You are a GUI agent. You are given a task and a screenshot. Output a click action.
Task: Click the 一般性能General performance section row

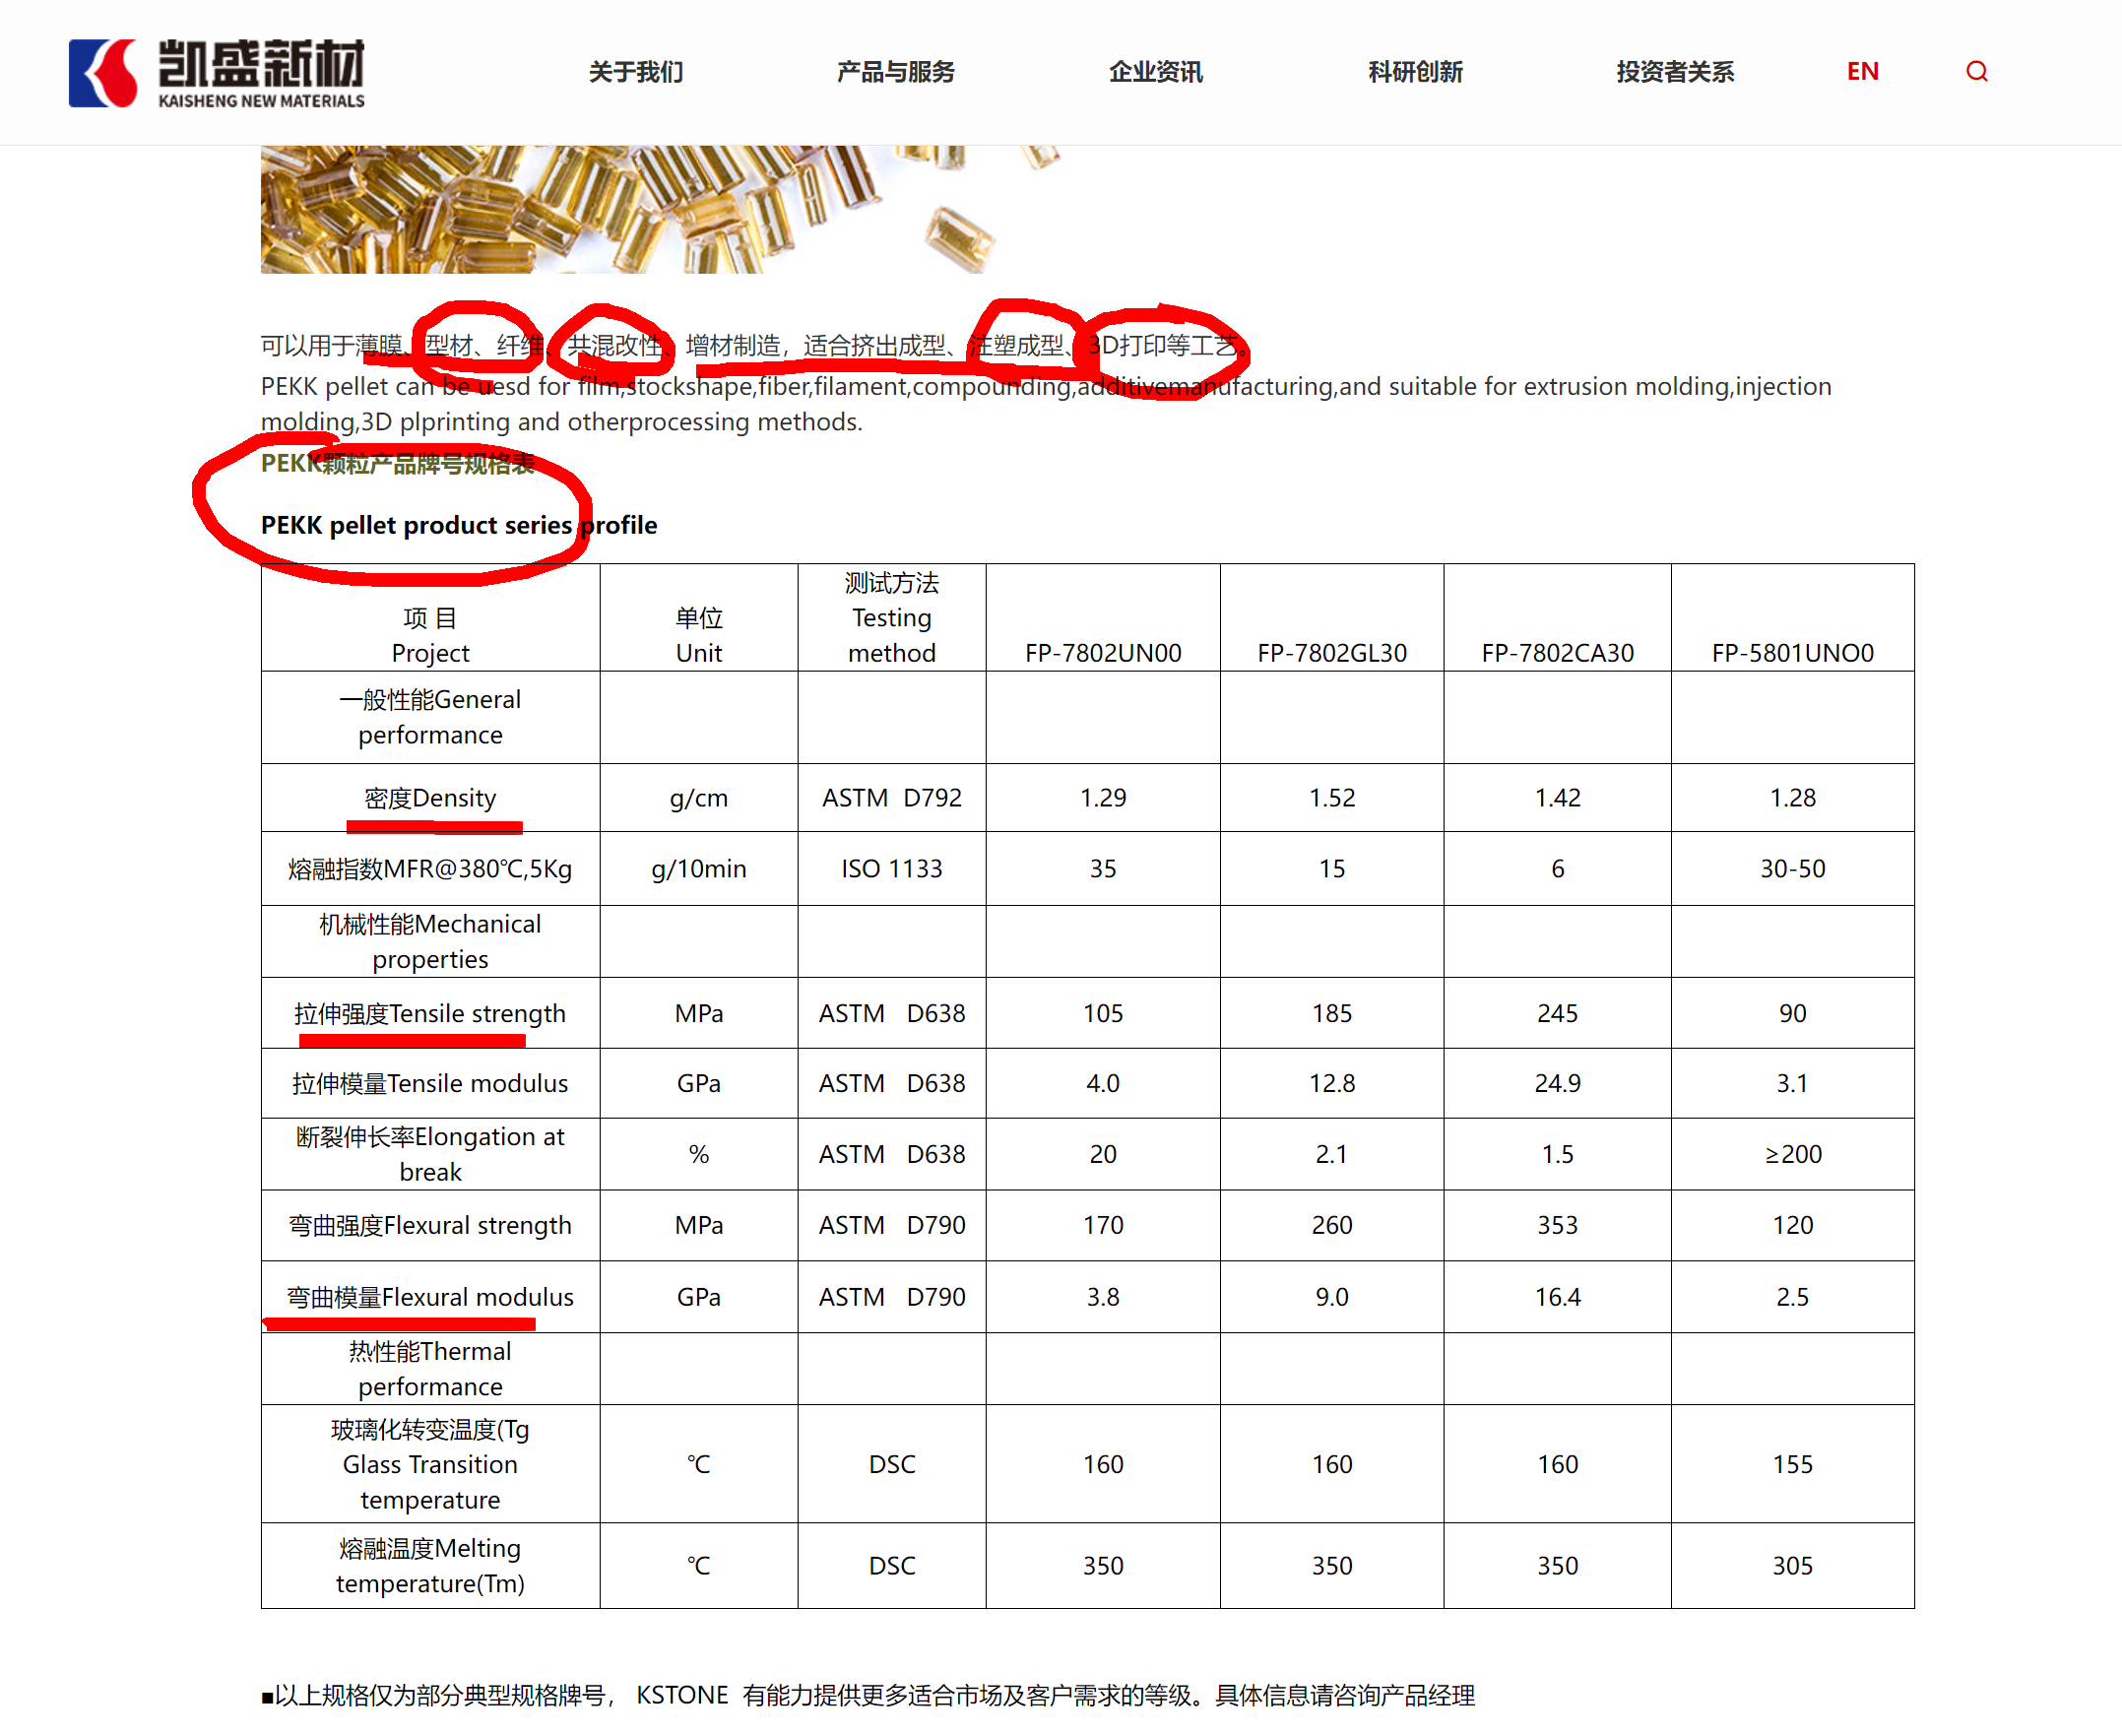(x=1087, y=718)
